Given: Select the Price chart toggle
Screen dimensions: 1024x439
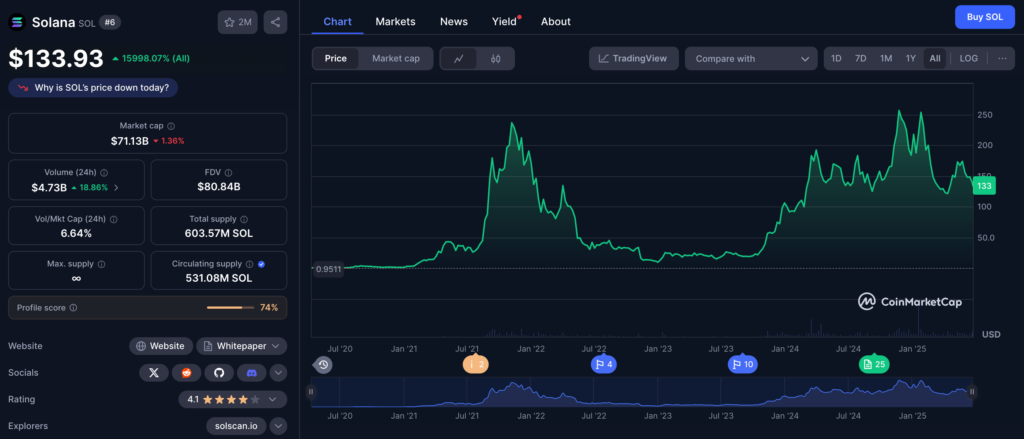Looking at the screenshot, I should click(336, 58).
